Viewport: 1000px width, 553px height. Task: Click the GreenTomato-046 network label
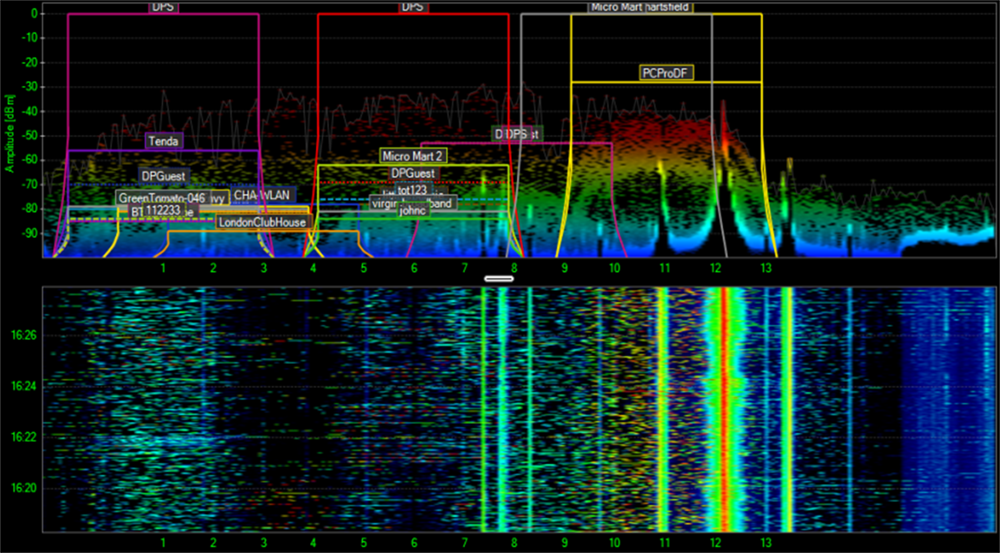pyautogui.click(x=162, y=198)
